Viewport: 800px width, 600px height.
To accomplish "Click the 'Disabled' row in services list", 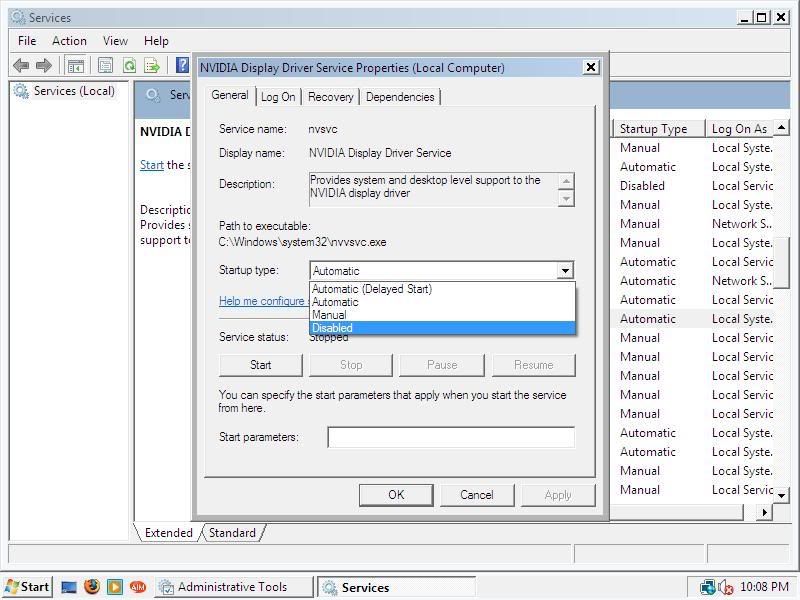I will pyautogui.click(x=642, y=186).
